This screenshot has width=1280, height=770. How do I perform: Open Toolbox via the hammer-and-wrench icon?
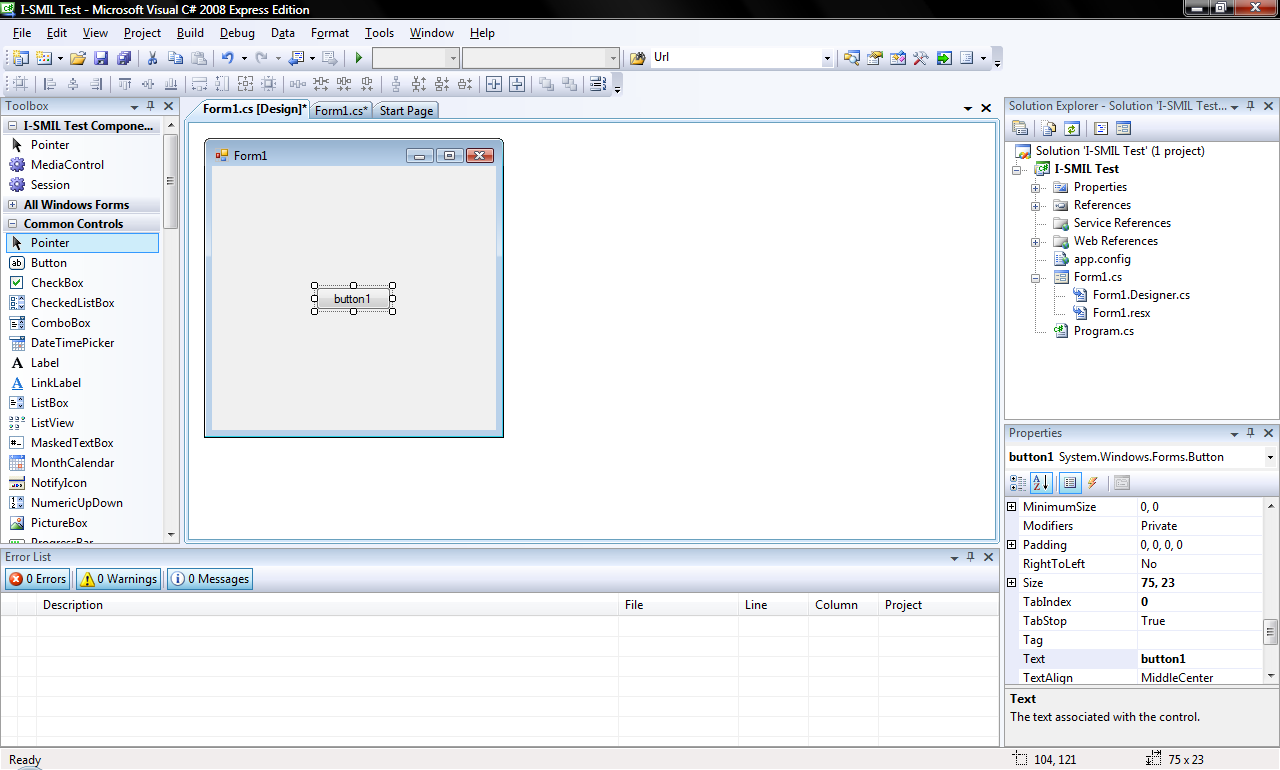pos(921,58)
